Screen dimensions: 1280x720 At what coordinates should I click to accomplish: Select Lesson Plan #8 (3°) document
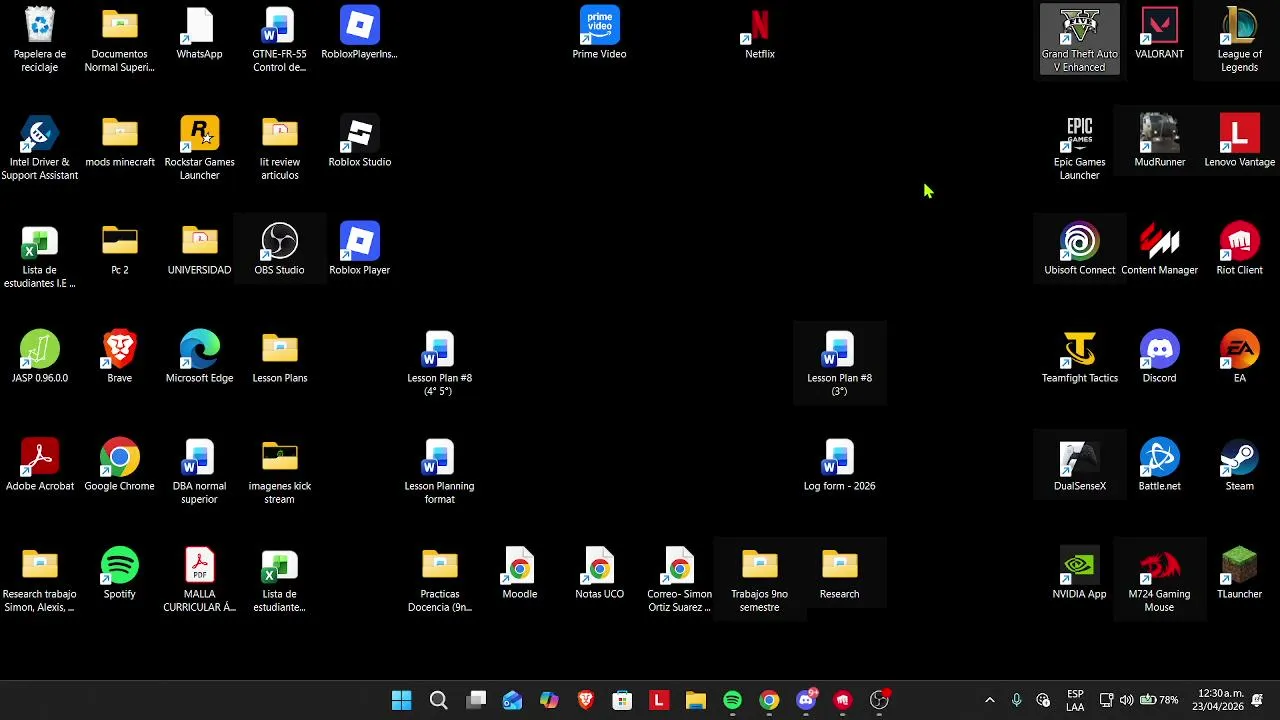click(840, 364)
